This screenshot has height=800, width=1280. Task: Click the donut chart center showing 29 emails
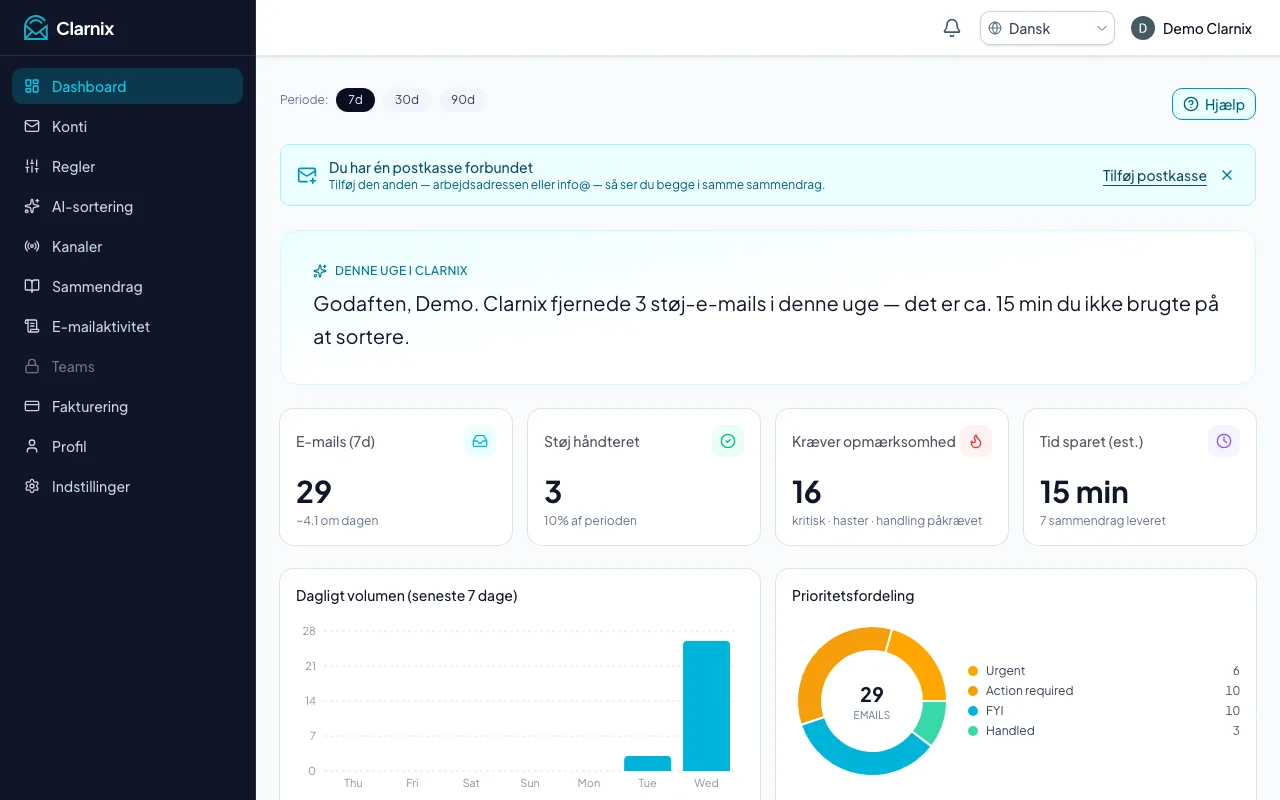click(872, 701)
